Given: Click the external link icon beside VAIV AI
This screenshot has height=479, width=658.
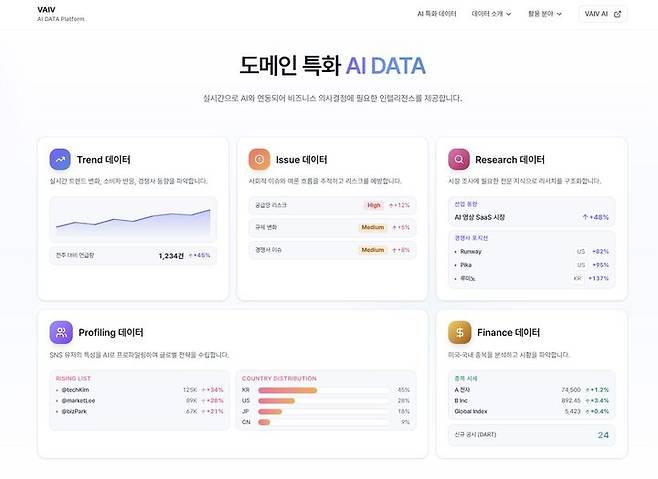Looking at the screenshot, I should coord(617,14).
